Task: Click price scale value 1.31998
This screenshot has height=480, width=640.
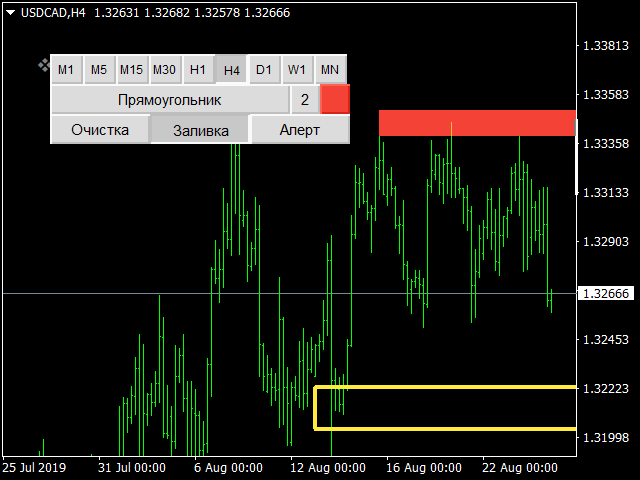Action: point(606,438)
